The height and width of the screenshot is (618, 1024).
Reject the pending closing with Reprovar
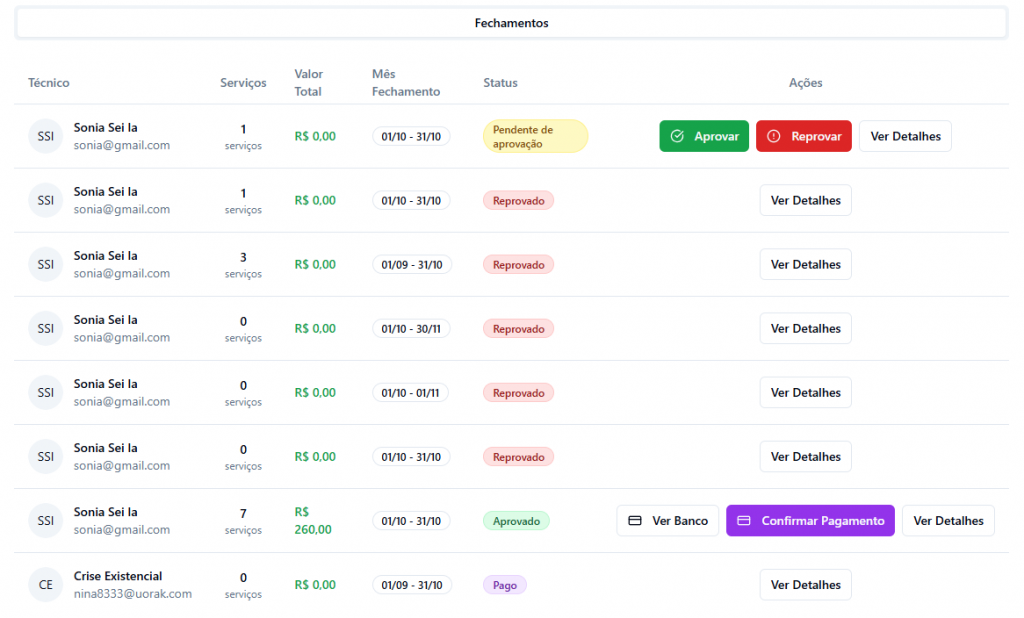[x=803, y=136]
